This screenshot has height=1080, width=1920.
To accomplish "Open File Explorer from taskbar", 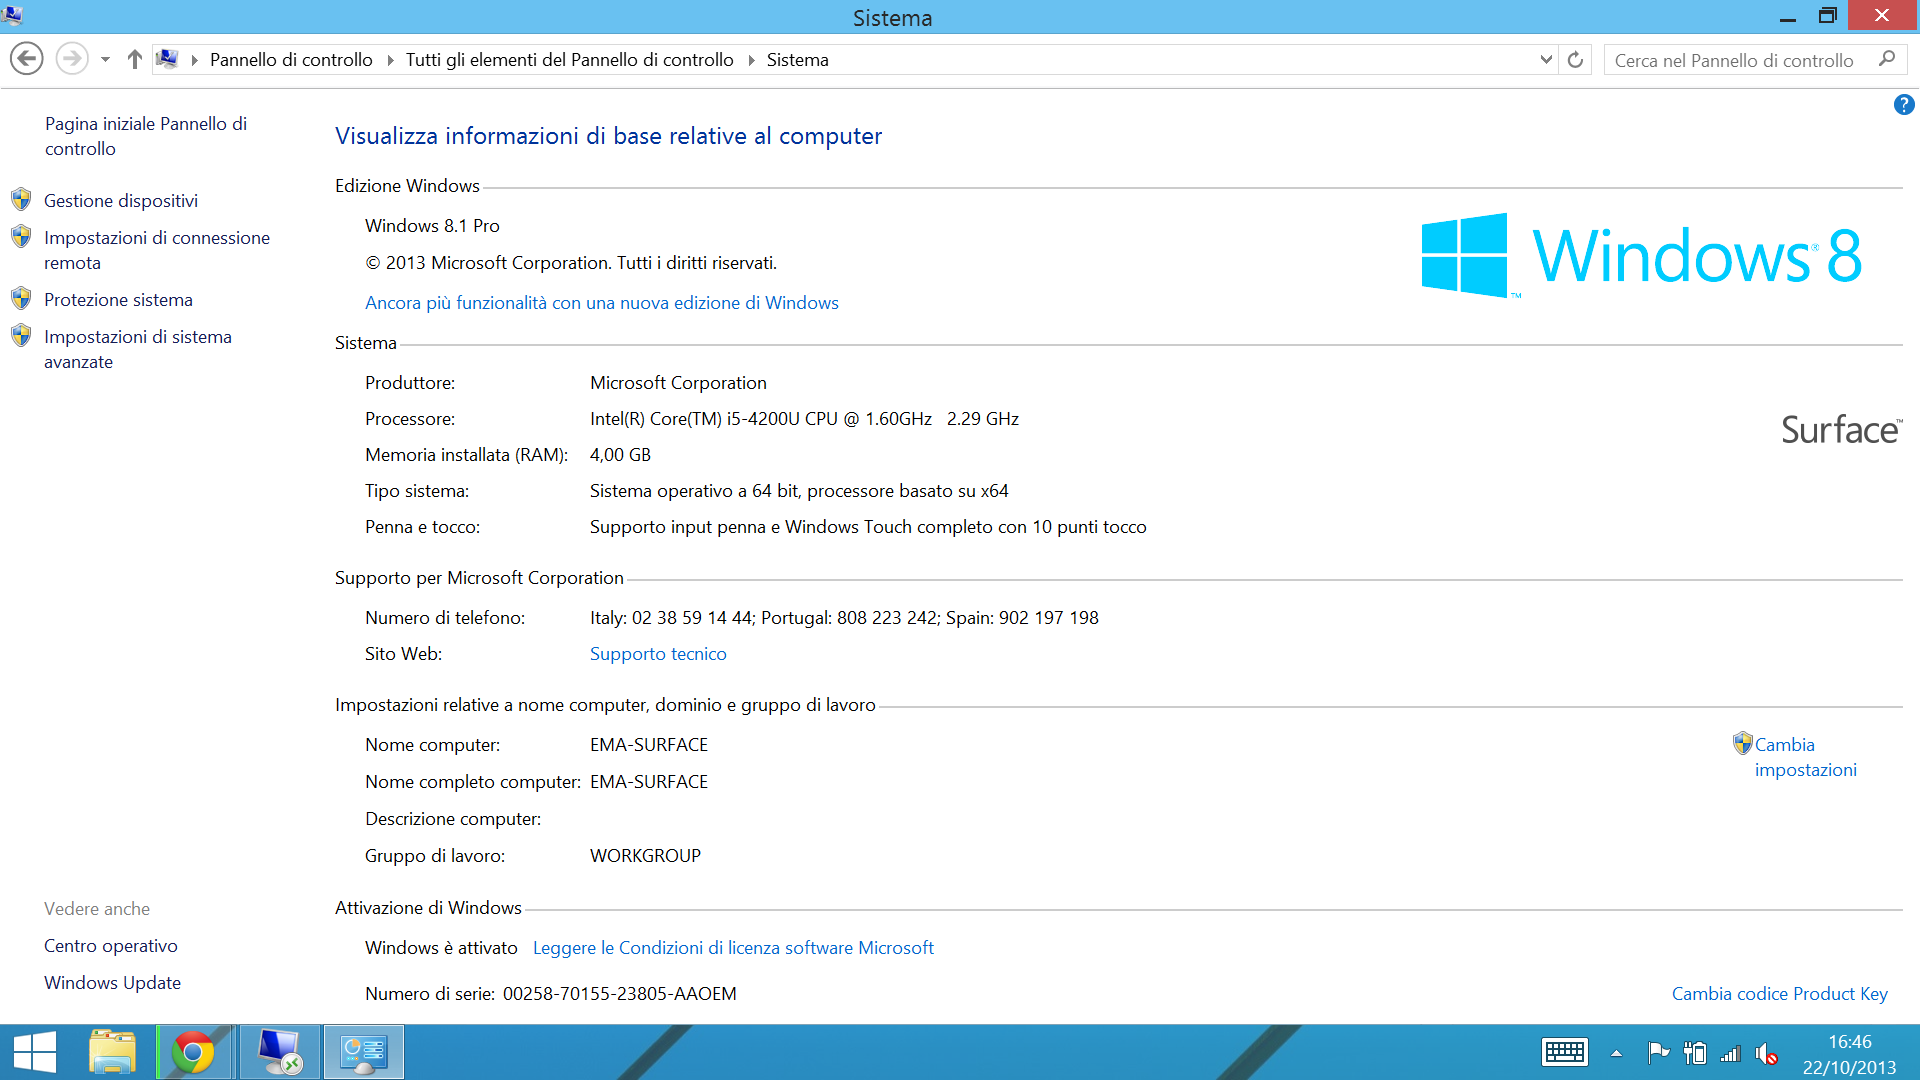I will (x=112, y=1052).
